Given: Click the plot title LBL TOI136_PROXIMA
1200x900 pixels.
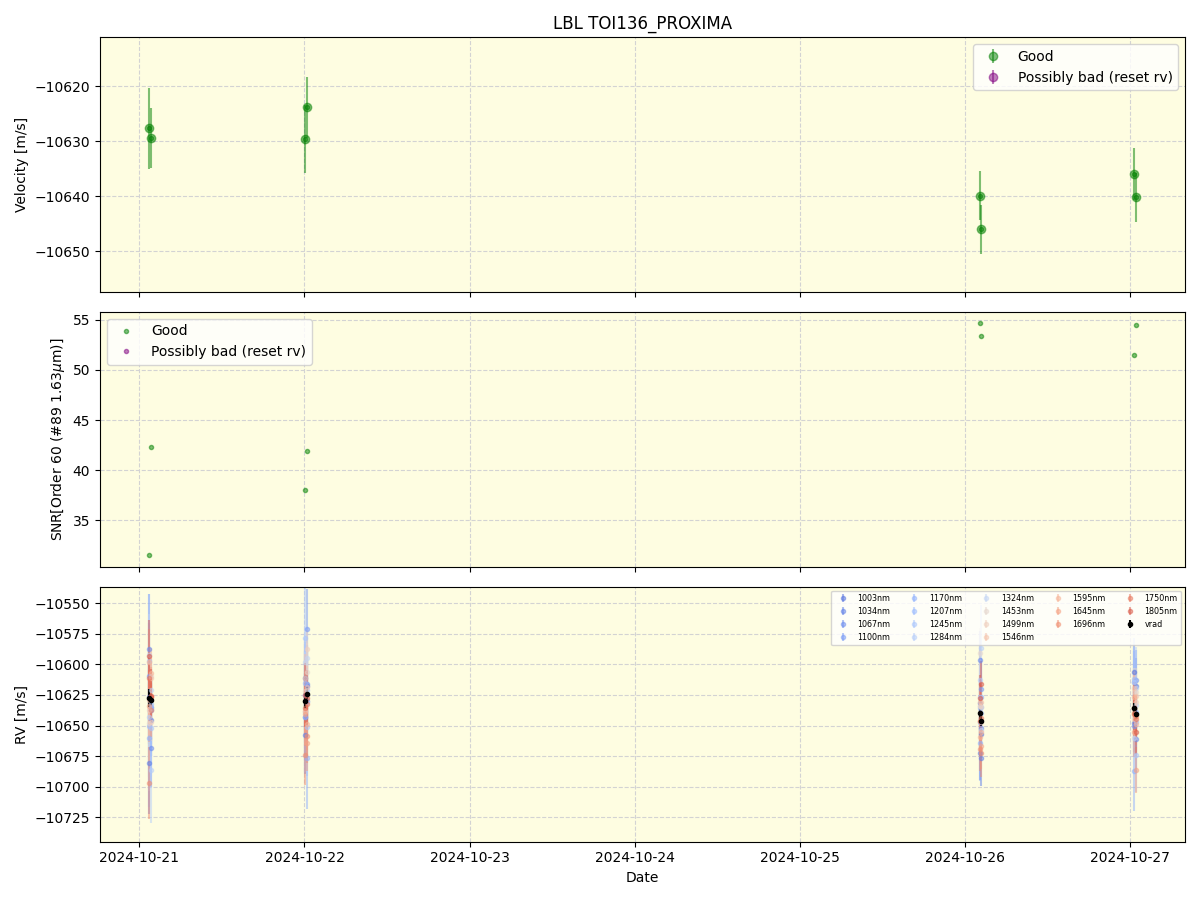Looking at the screenshot, I should pos(642,23).
